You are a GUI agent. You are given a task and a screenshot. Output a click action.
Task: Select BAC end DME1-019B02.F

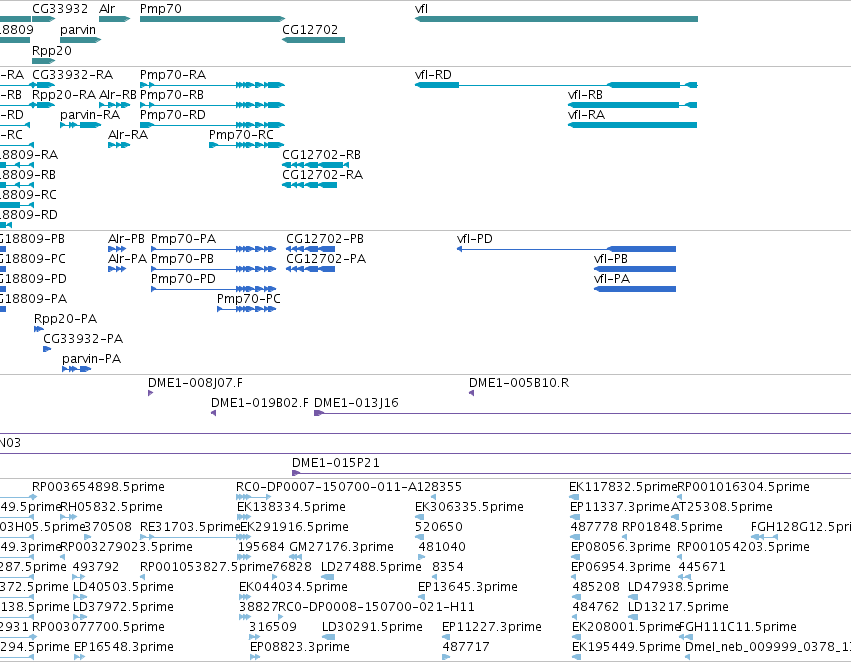pyautogui.click(x=213, y=413)
